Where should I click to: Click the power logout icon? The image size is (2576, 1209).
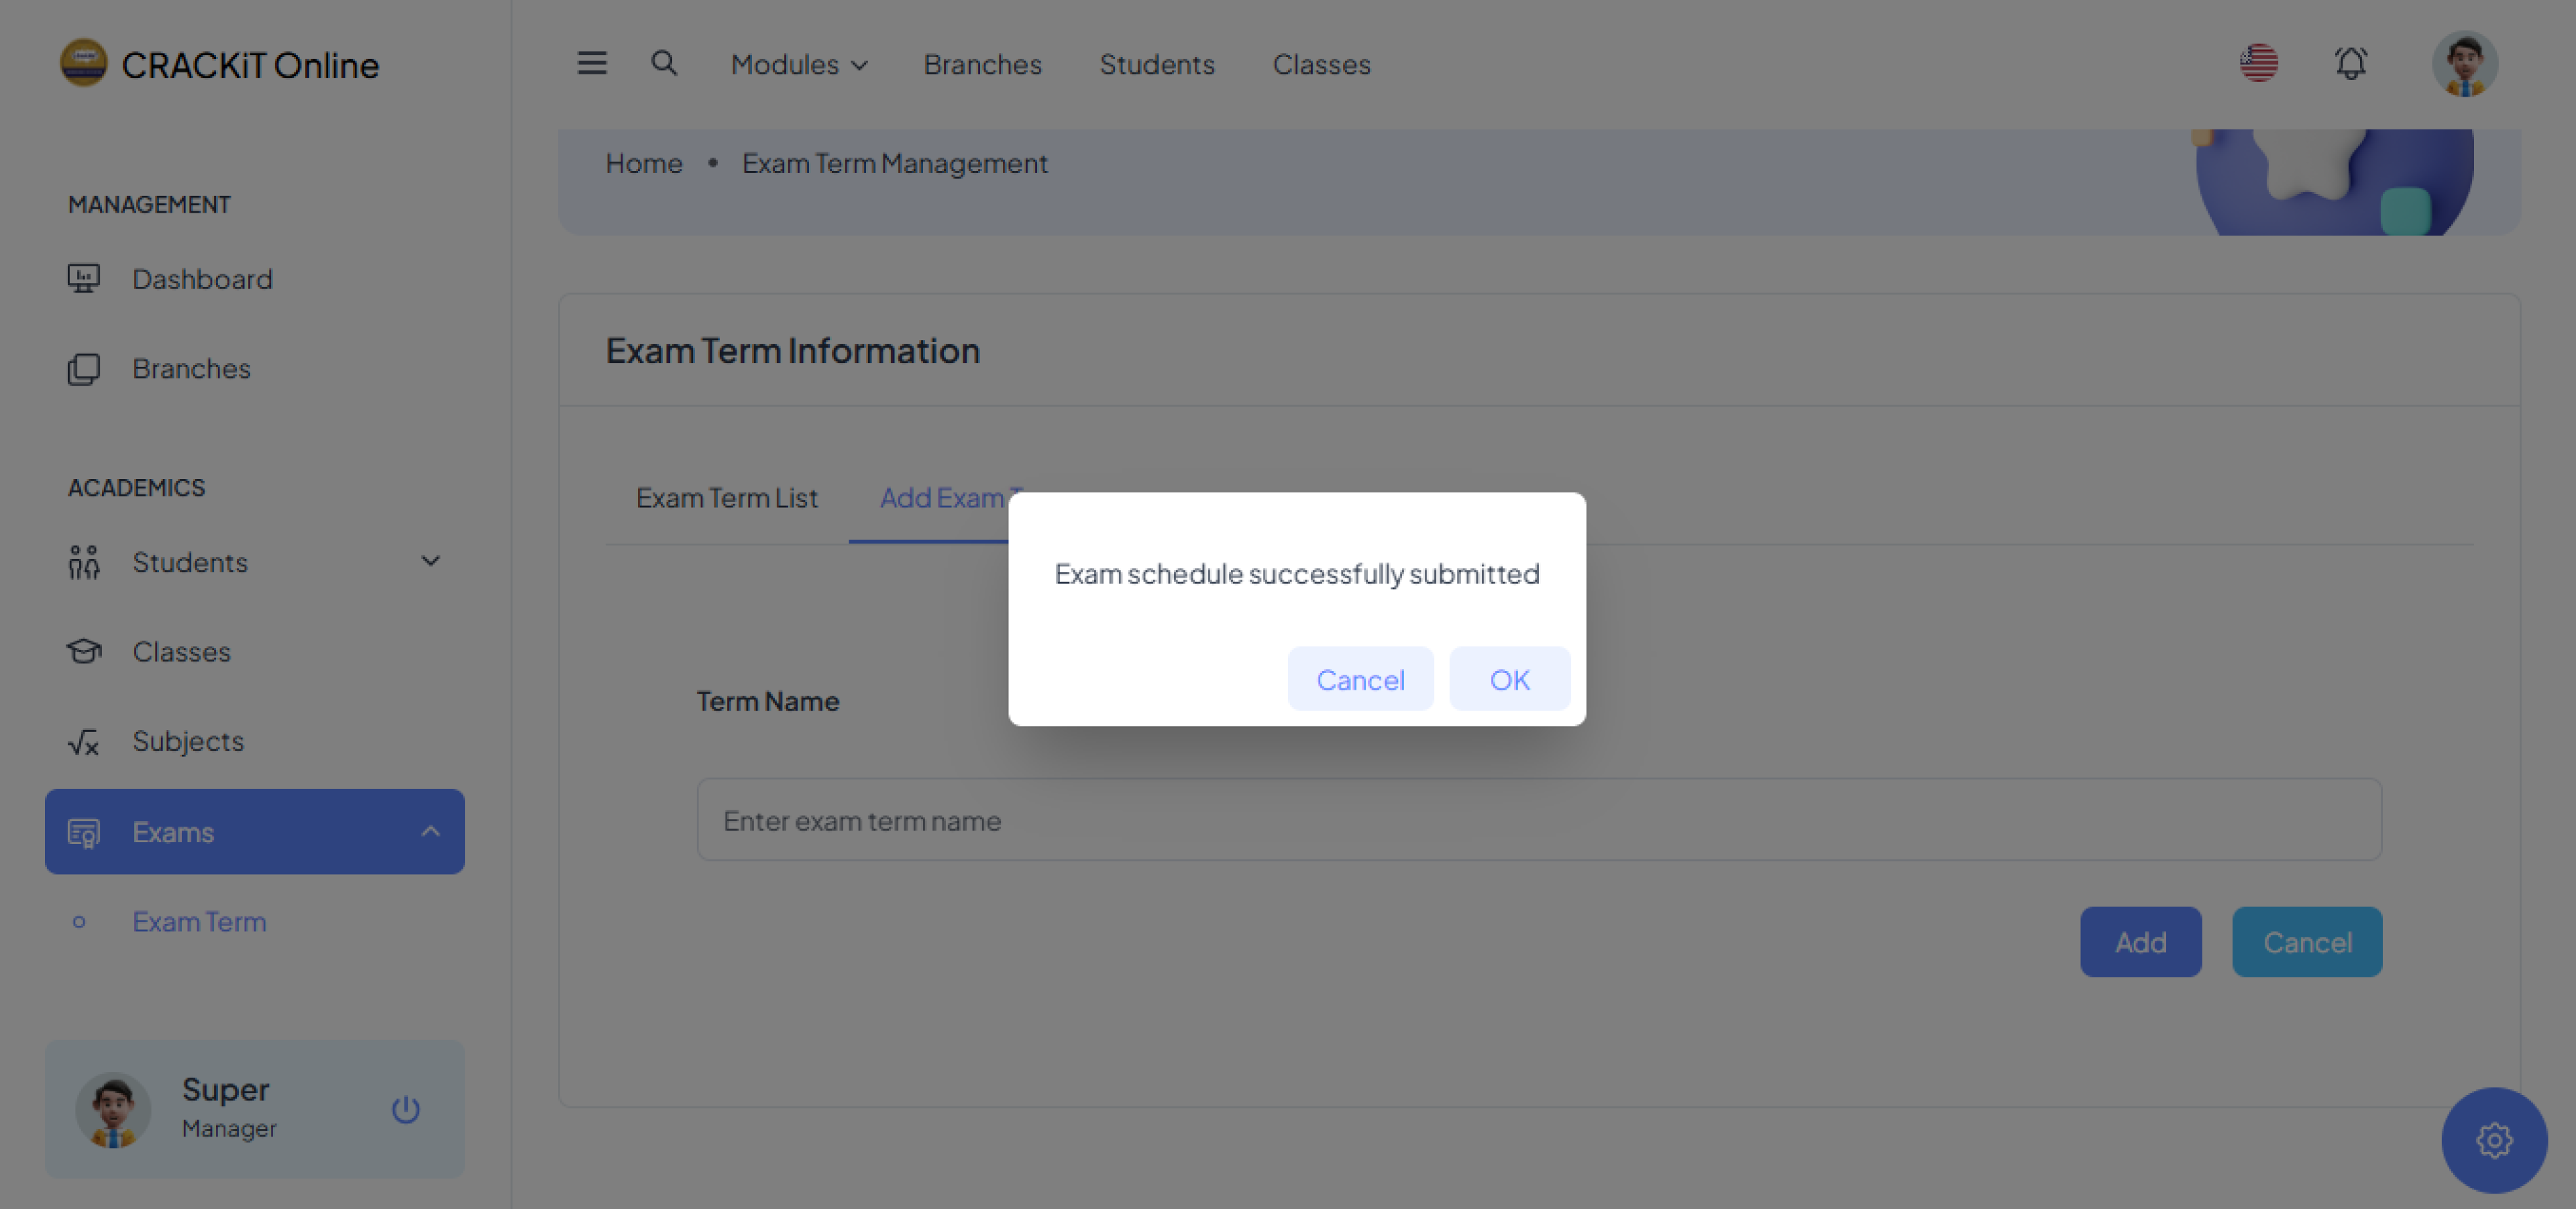click(x=405, y=1109)
